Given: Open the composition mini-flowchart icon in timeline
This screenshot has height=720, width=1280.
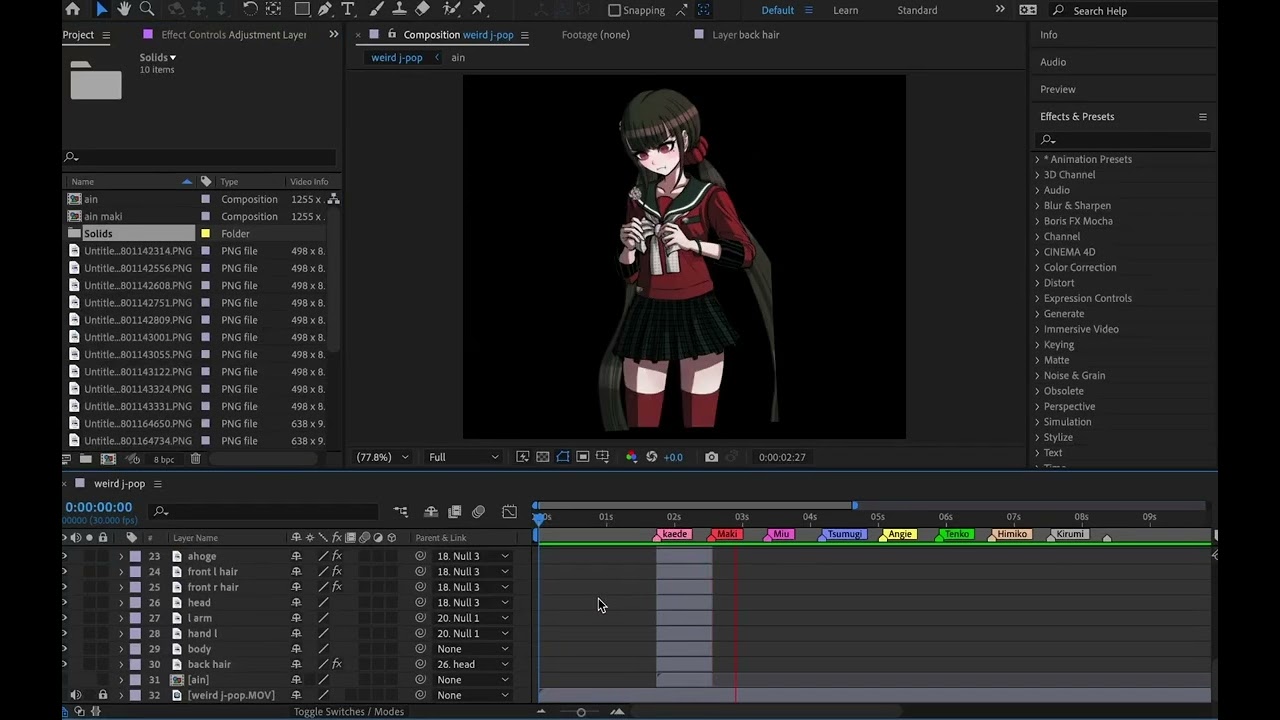Looking at the screenshot, I should [x=401, y=512].
